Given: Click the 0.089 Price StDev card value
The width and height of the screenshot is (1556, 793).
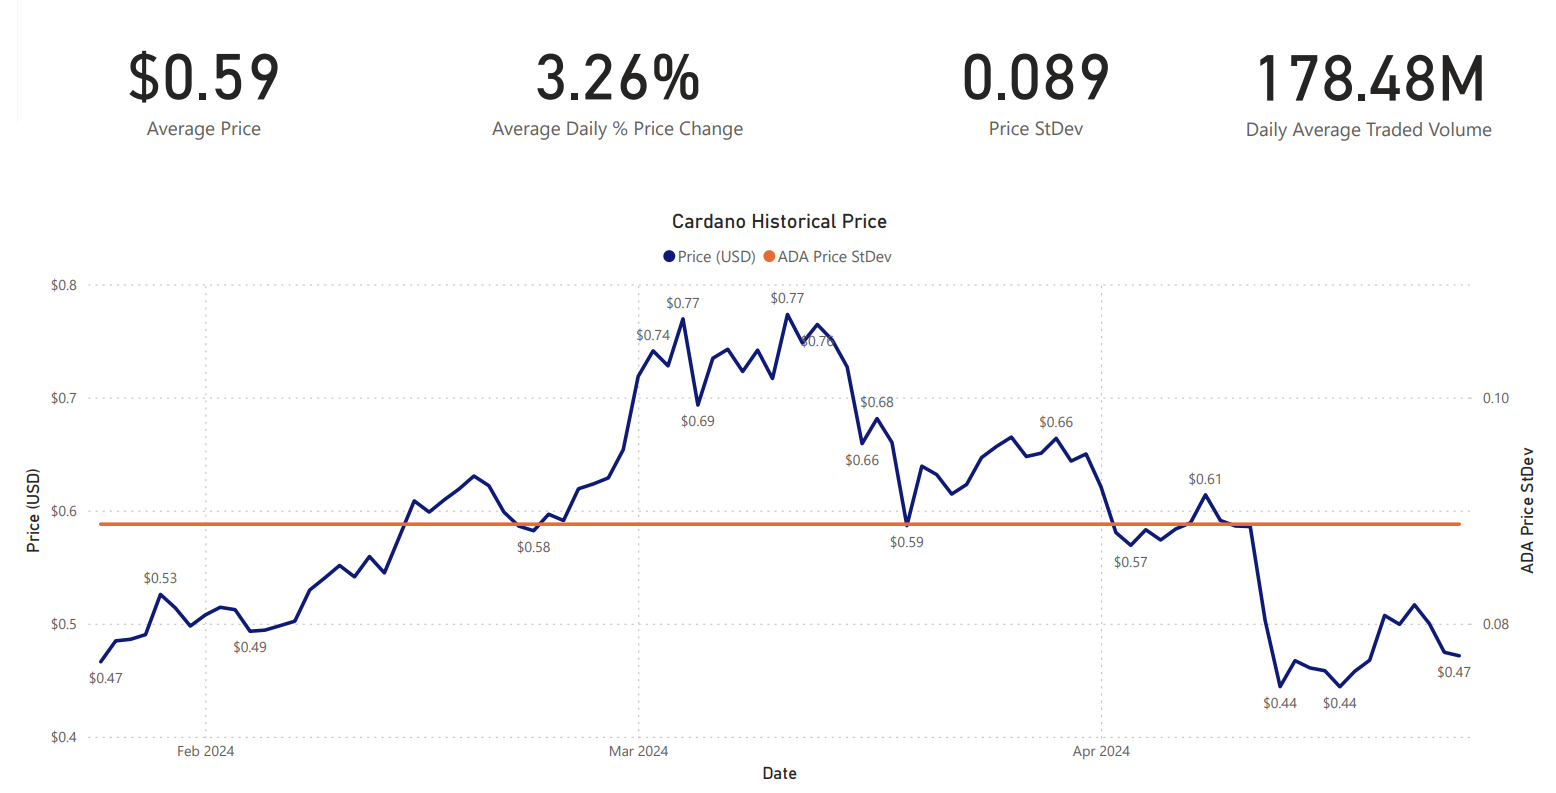Looking at the screenshot, I should coord(1035,79).
